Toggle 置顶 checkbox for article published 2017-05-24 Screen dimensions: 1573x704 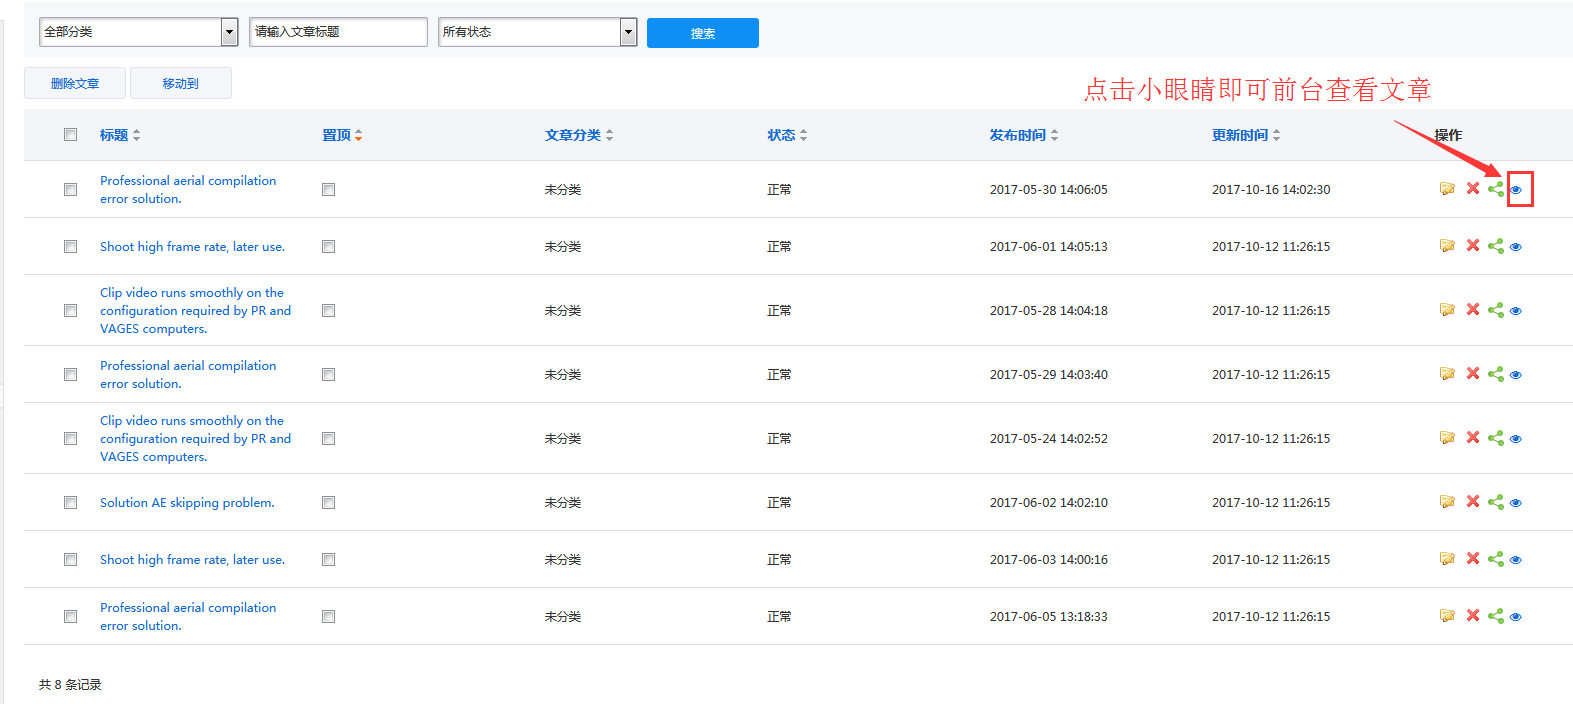tap(328, 439)
